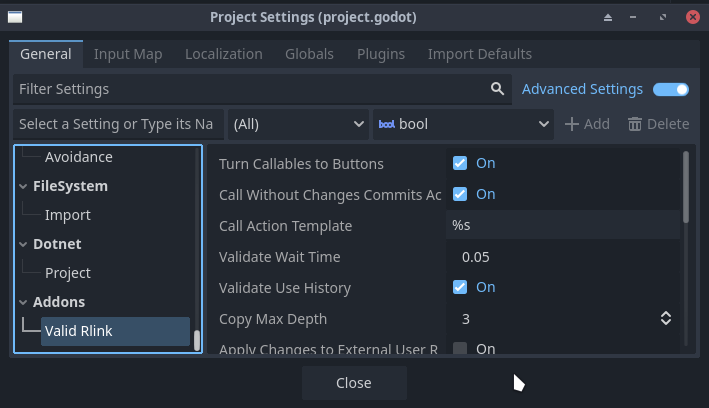Click the Close button
The image size is (709, 408).
point(354,383)
